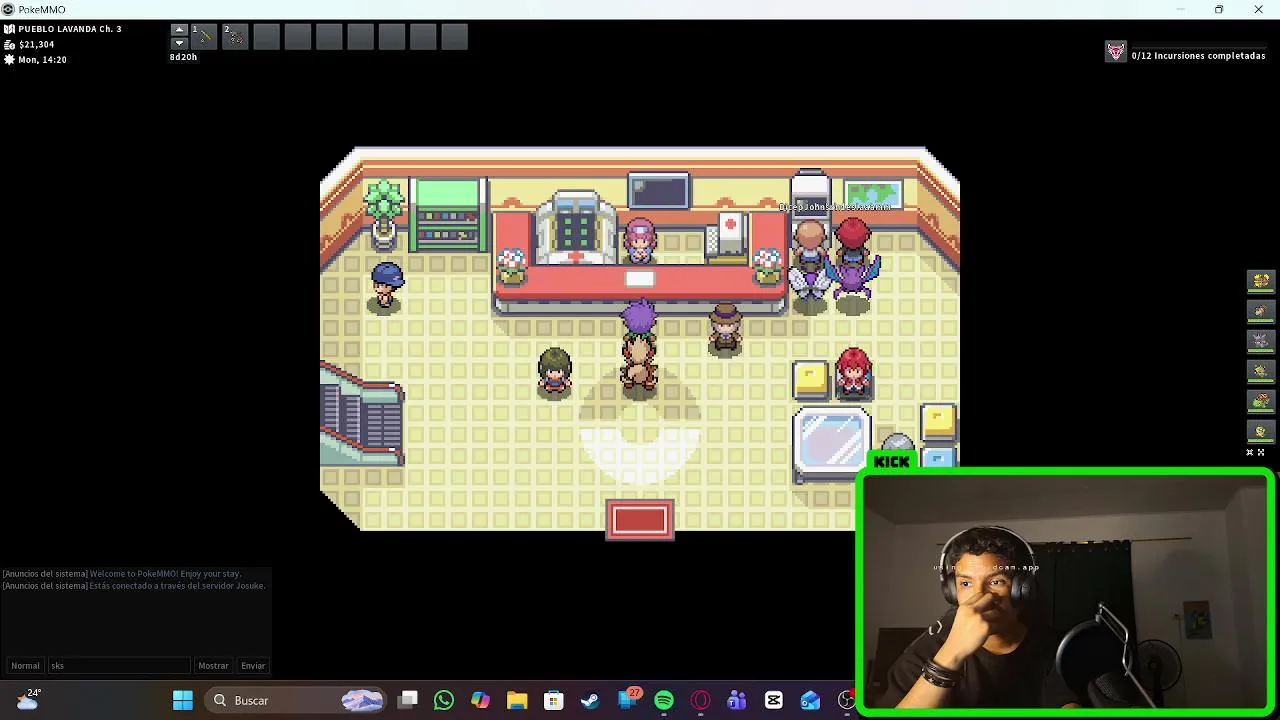This screenshot has width=1280, height=720.
Task: Select hotbar slot 2 item
Action: click(234, 37)
